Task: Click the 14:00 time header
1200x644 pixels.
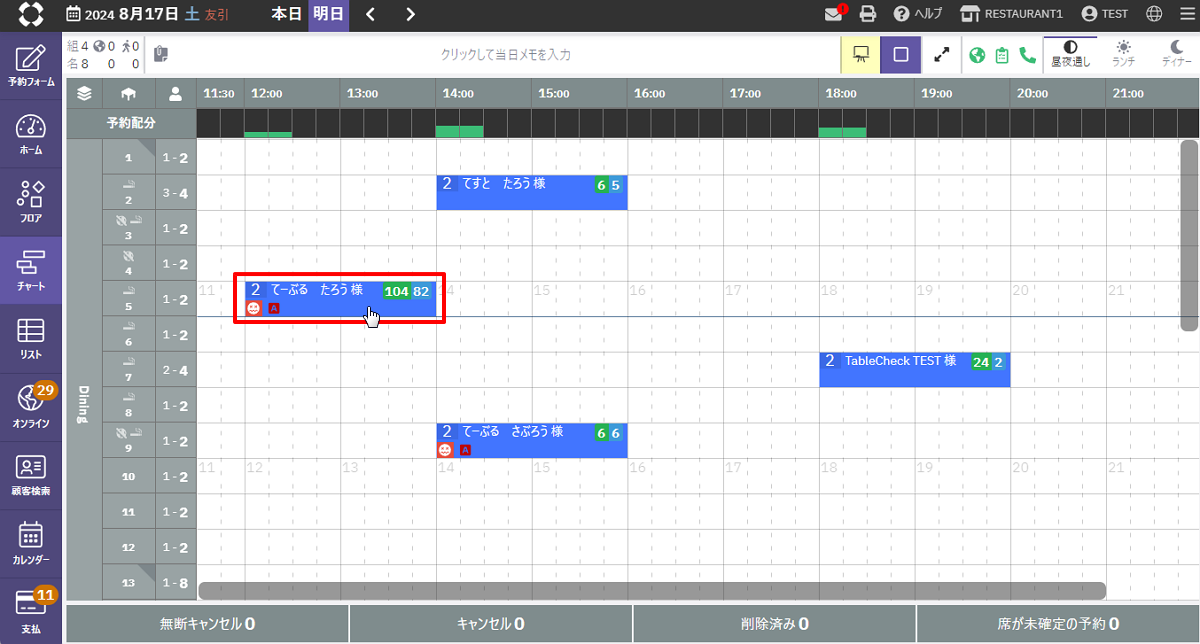Action: pos(458,94)
